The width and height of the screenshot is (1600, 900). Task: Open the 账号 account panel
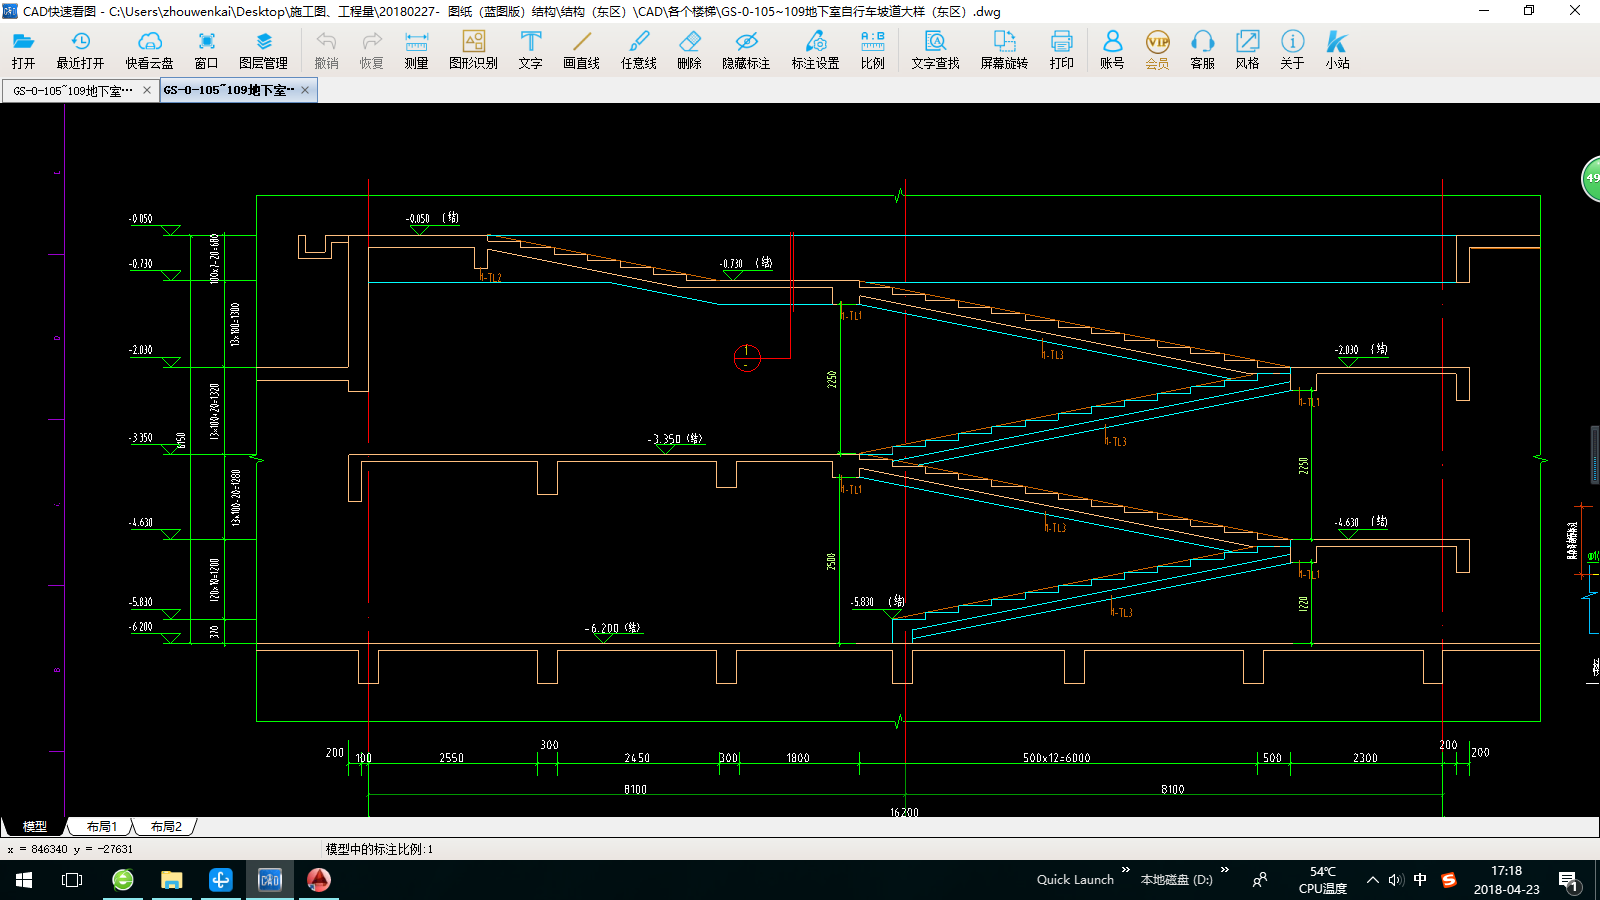coord(1112,50)
